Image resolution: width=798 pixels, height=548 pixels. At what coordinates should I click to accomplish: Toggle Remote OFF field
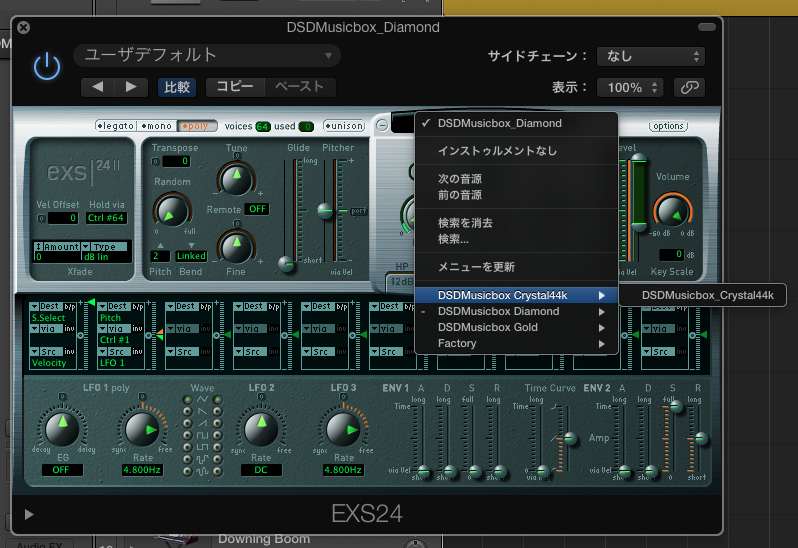click(257, 209)
